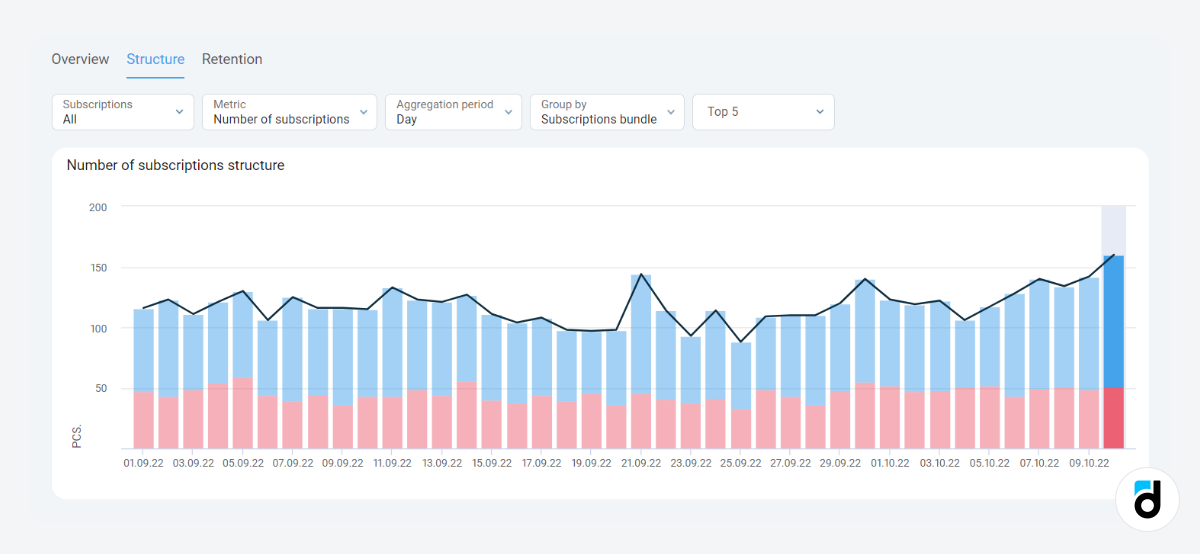
Task: Click the 01.09.22 date axis label
Action: pyautogui.click(x=144, y=464)
